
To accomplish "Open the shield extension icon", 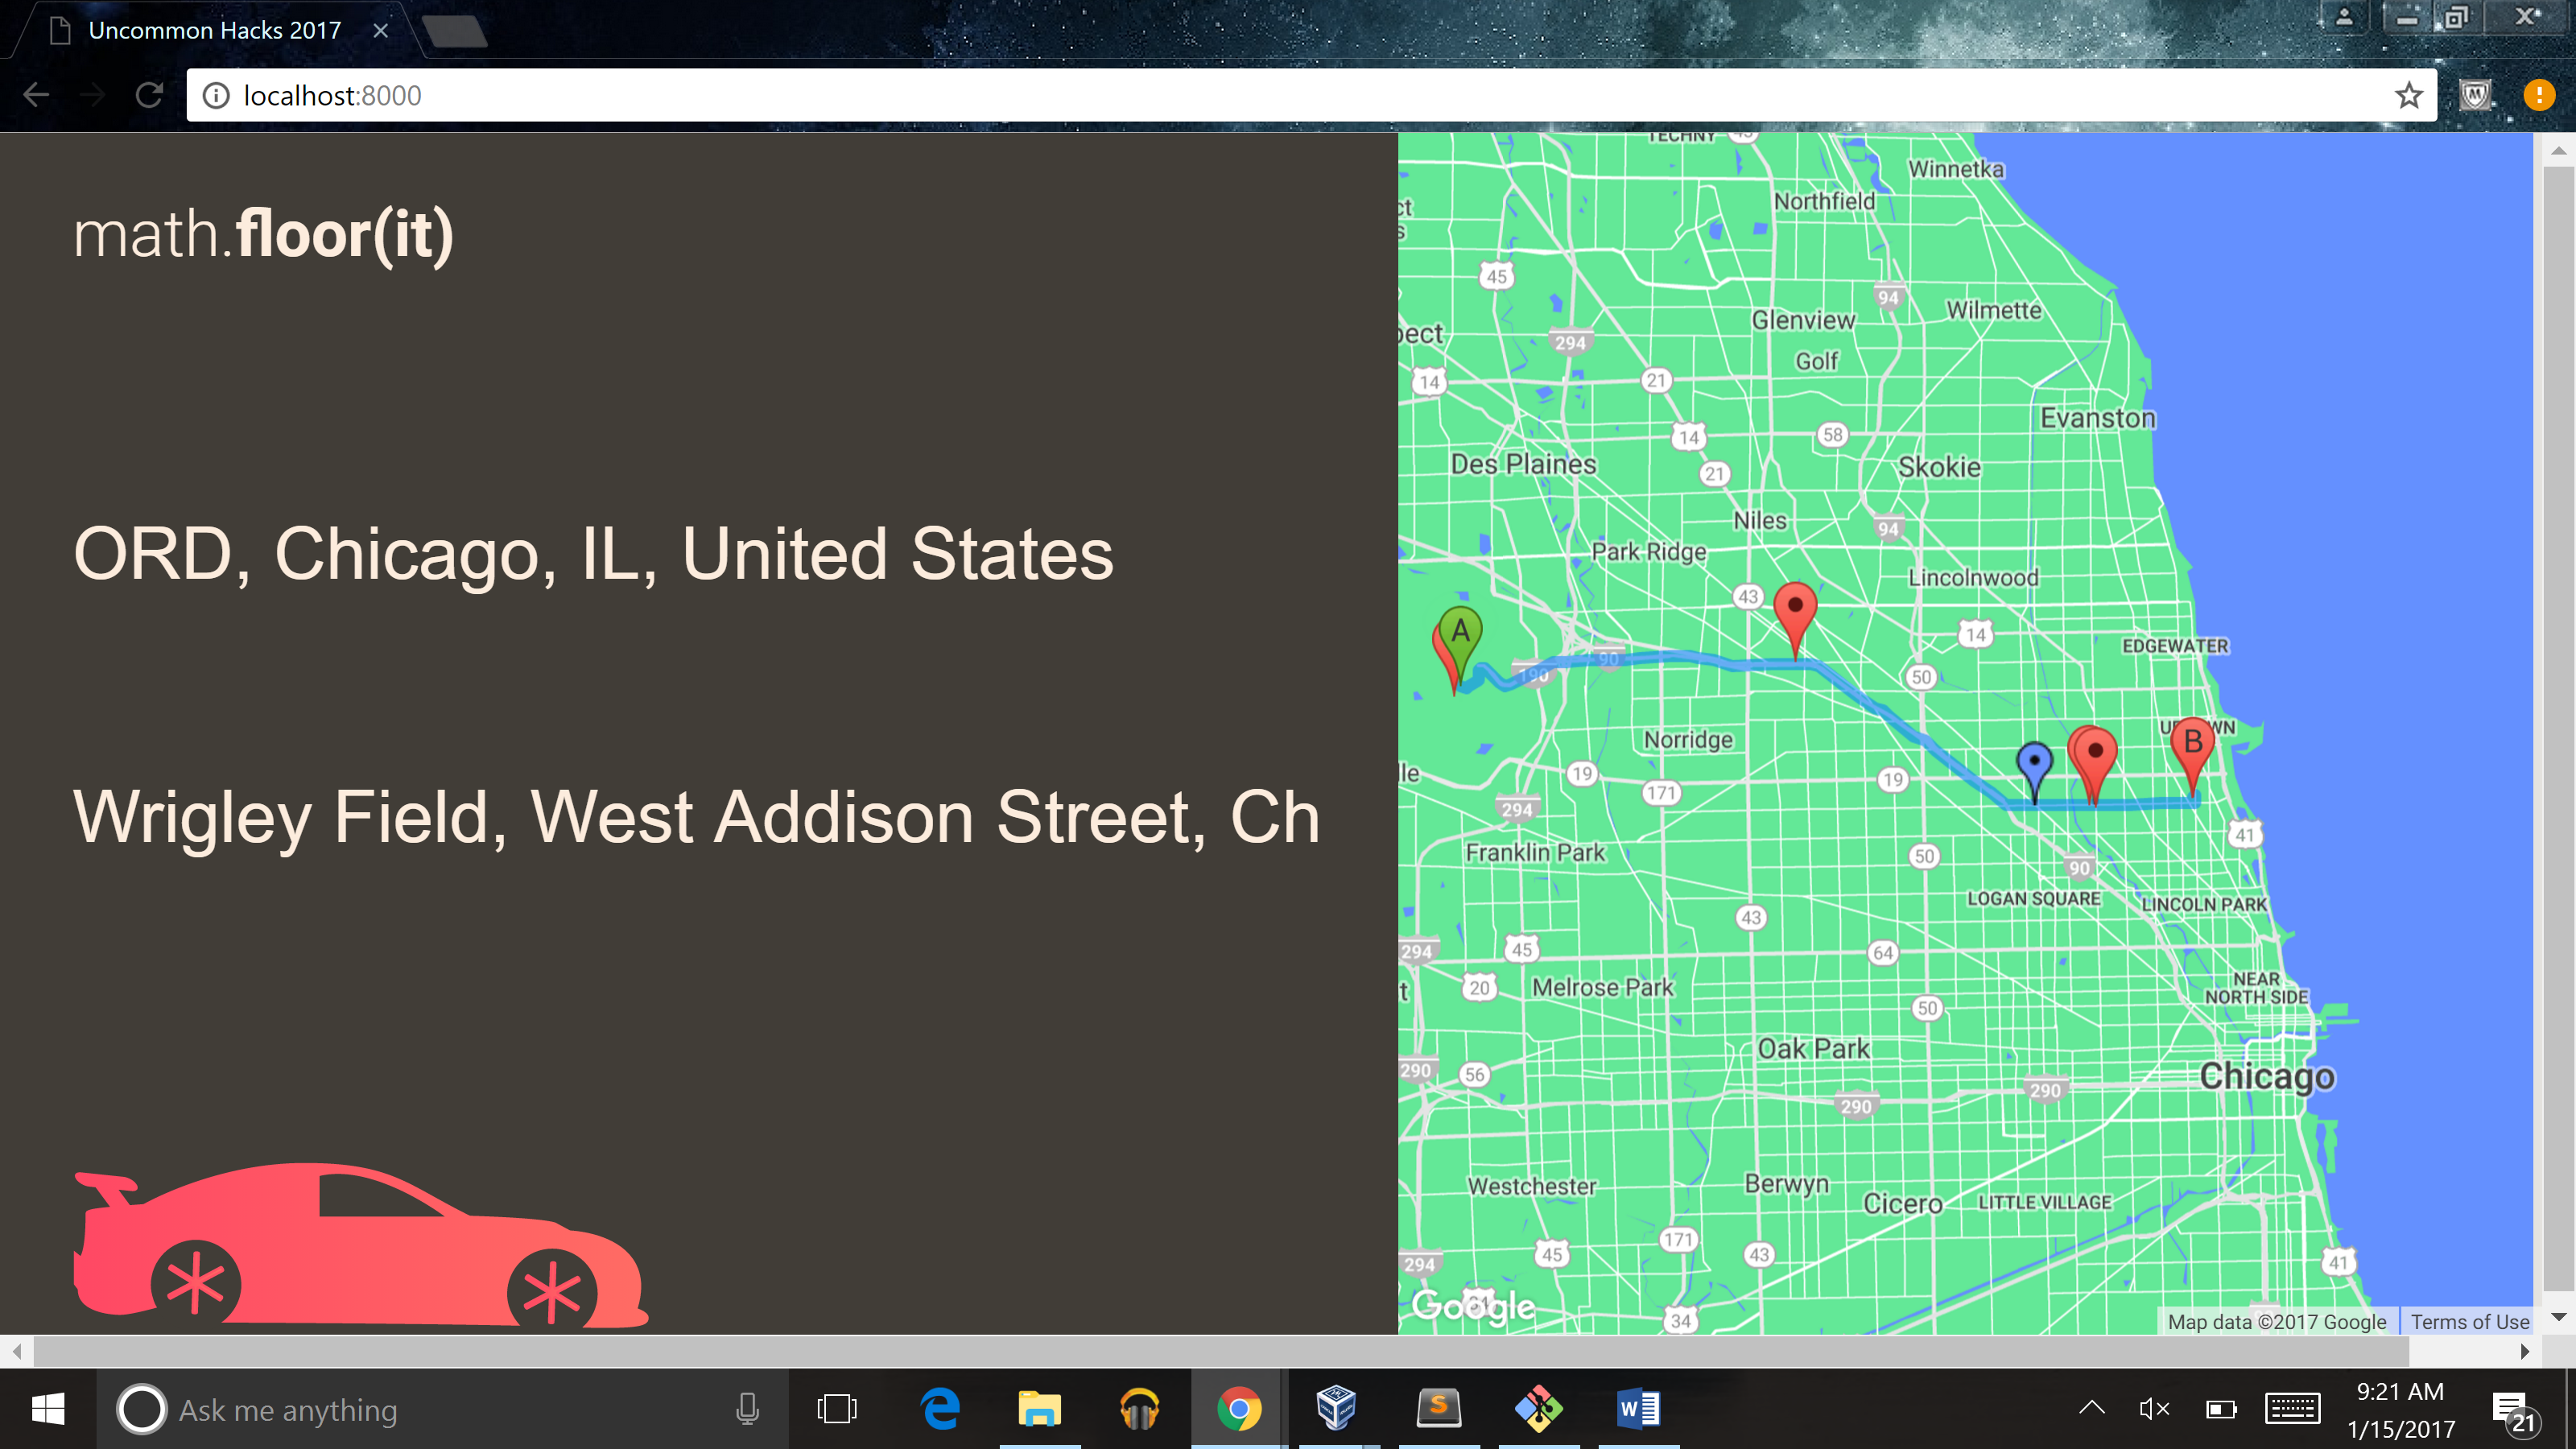I will (x=2475, y=96).
